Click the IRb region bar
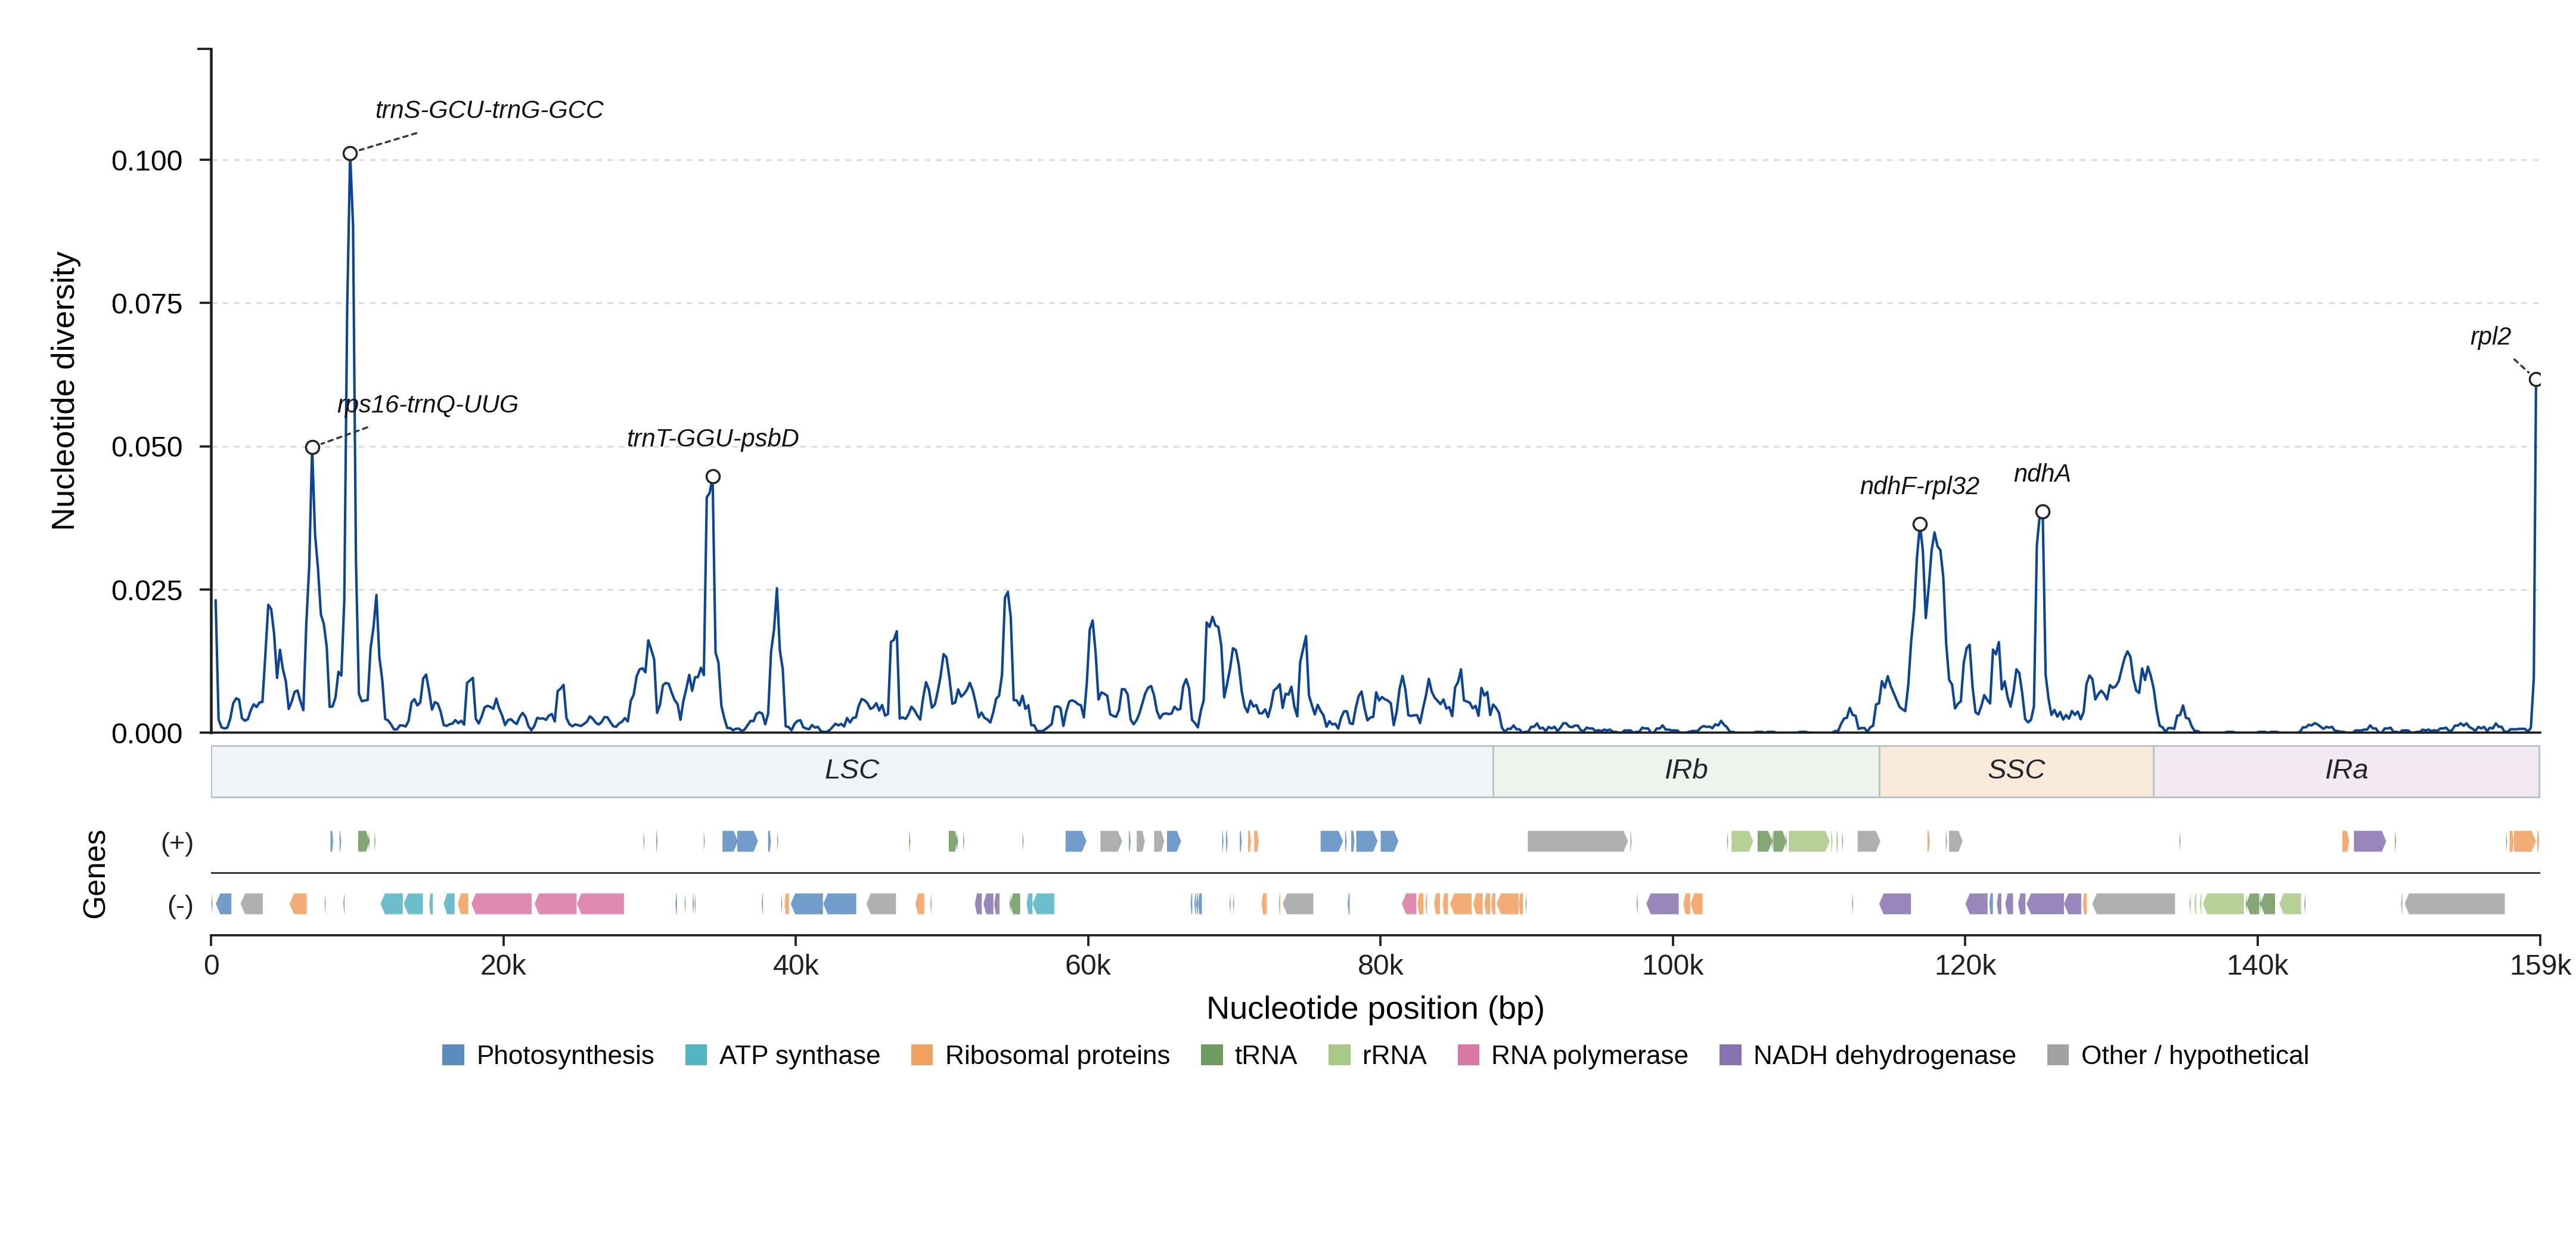This screenshot has width=2576, height=1253. point(1686,771)
